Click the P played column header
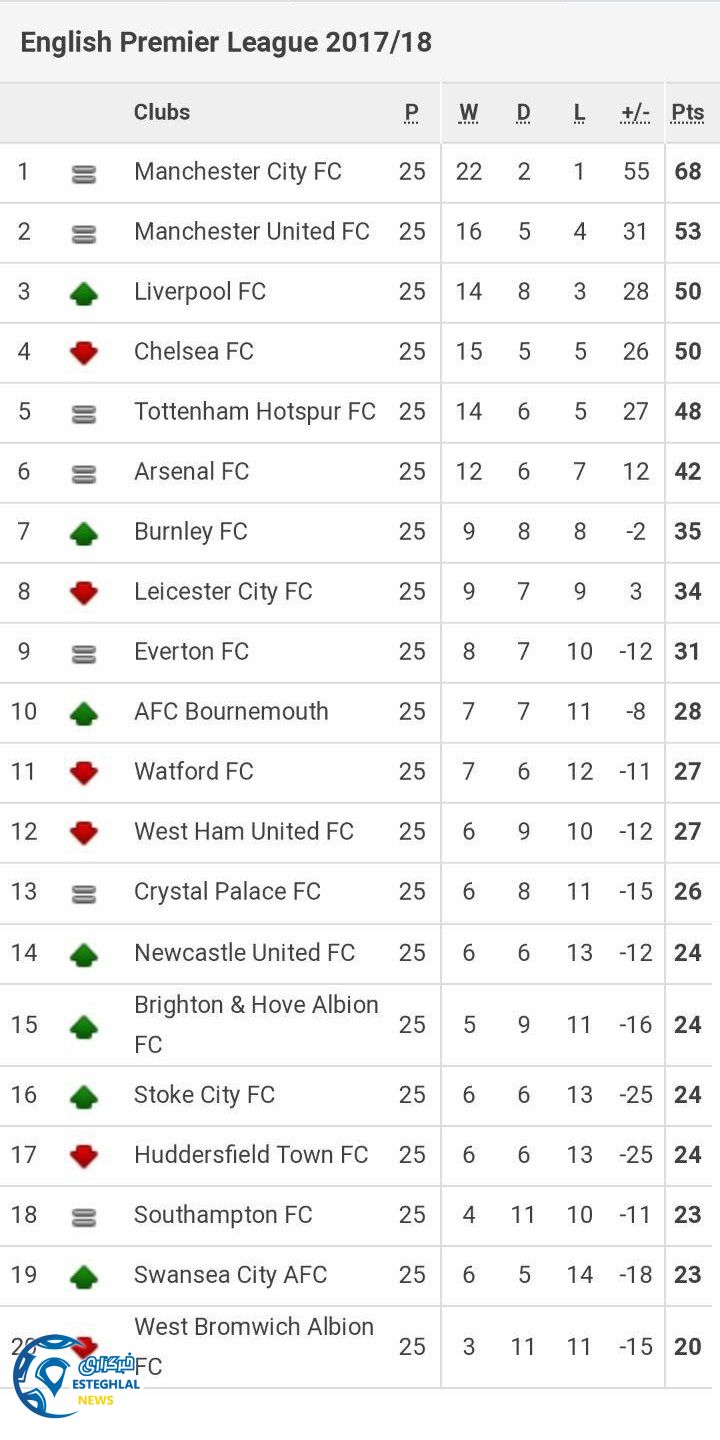The height and width of the screenshot is (1440, 720). [x=412, y=112]
